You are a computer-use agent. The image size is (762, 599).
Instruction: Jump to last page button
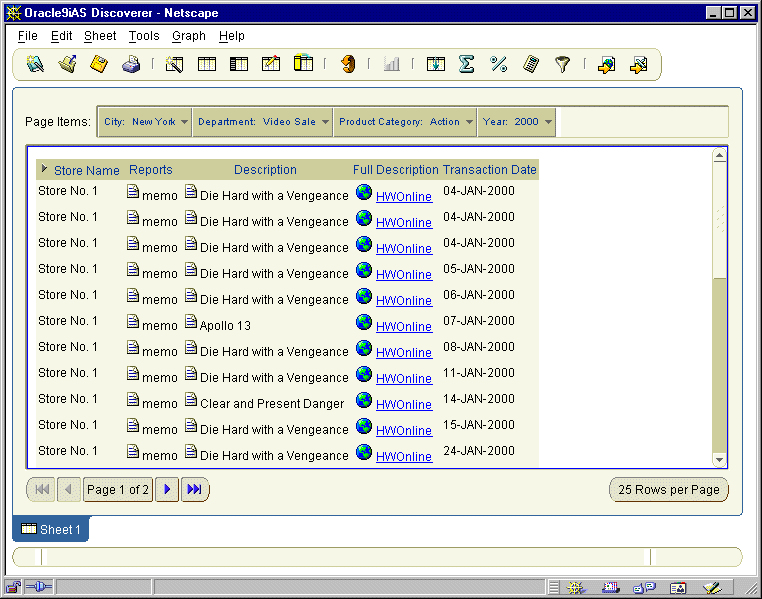click(194, 489)
